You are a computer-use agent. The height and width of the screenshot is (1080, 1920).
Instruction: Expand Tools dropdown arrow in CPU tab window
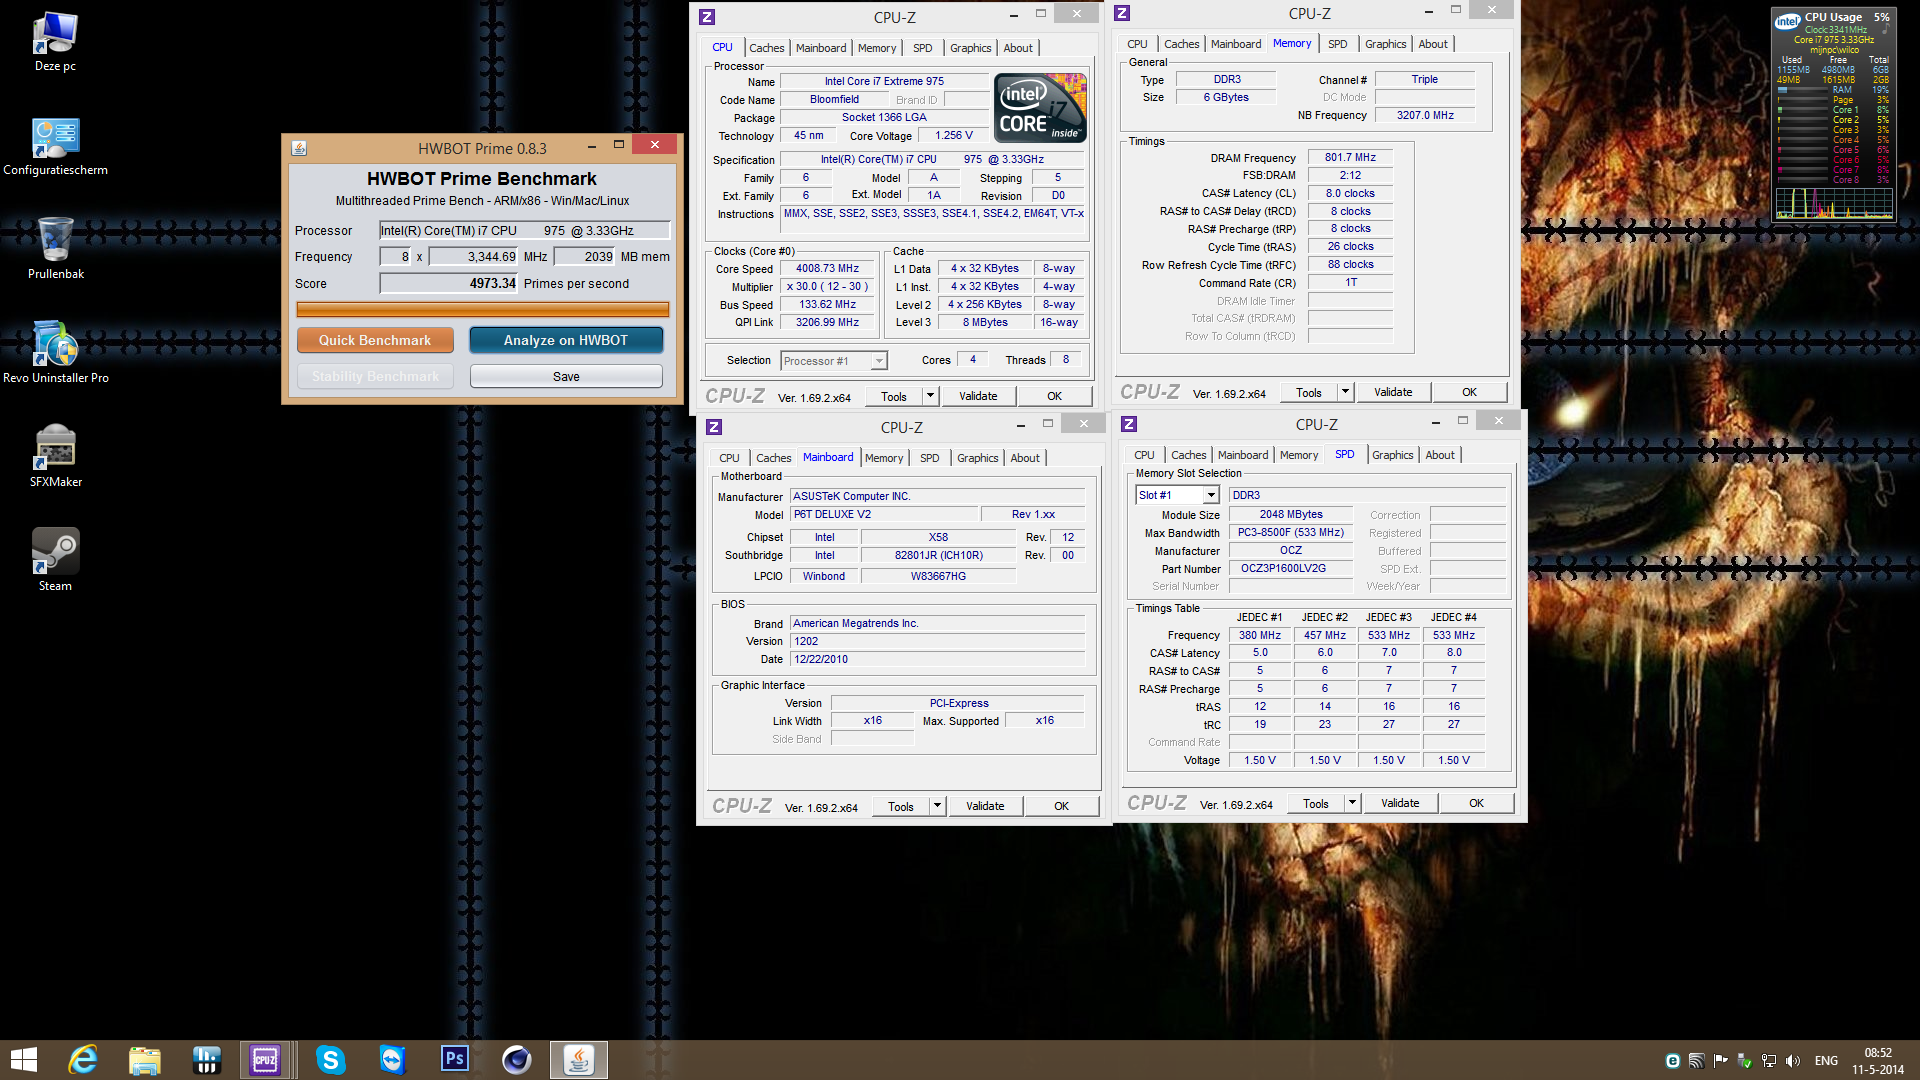(930, 396)
